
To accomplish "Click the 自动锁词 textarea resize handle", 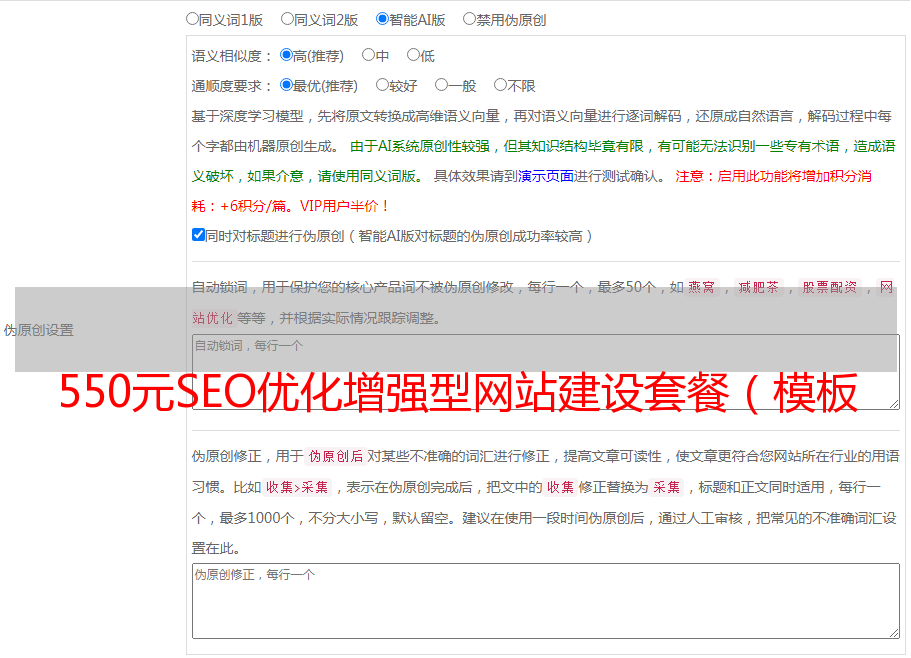I will tap(893, 403).
